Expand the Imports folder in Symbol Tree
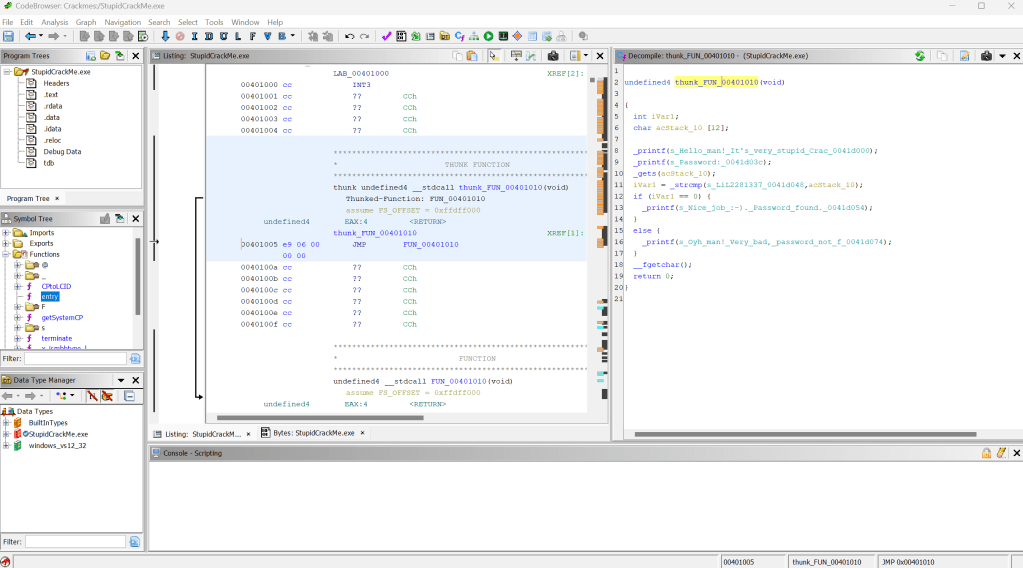 click(6, 233)
